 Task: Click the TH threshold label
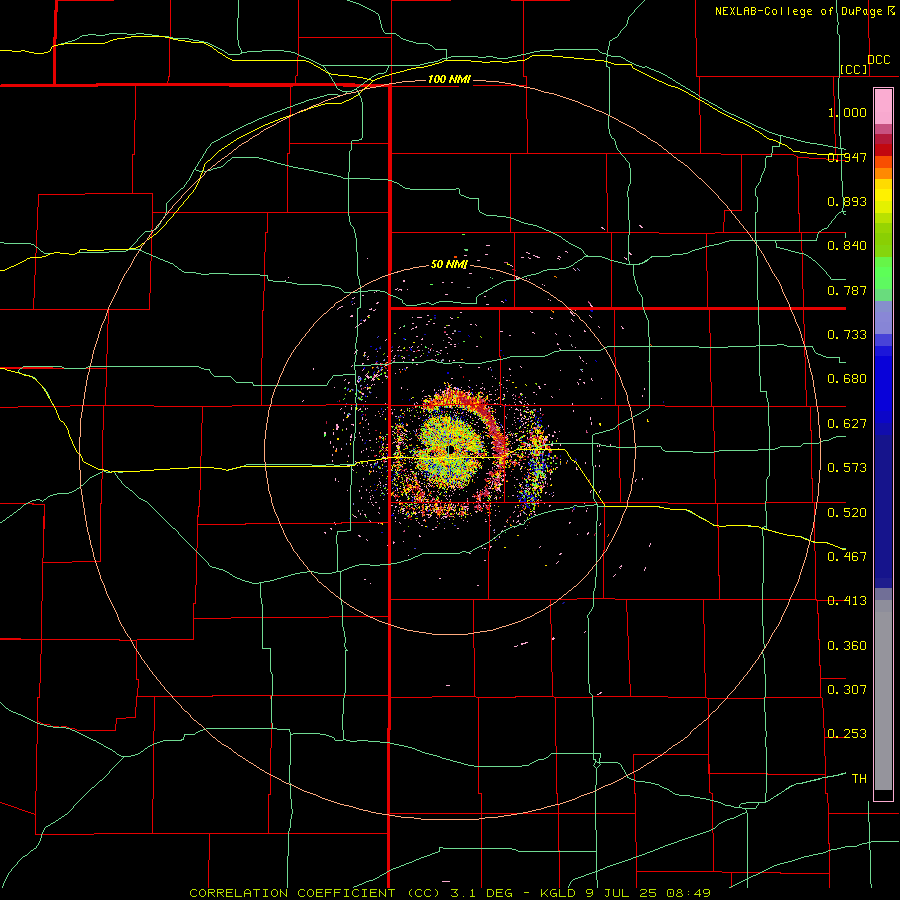tap(859, 779)
